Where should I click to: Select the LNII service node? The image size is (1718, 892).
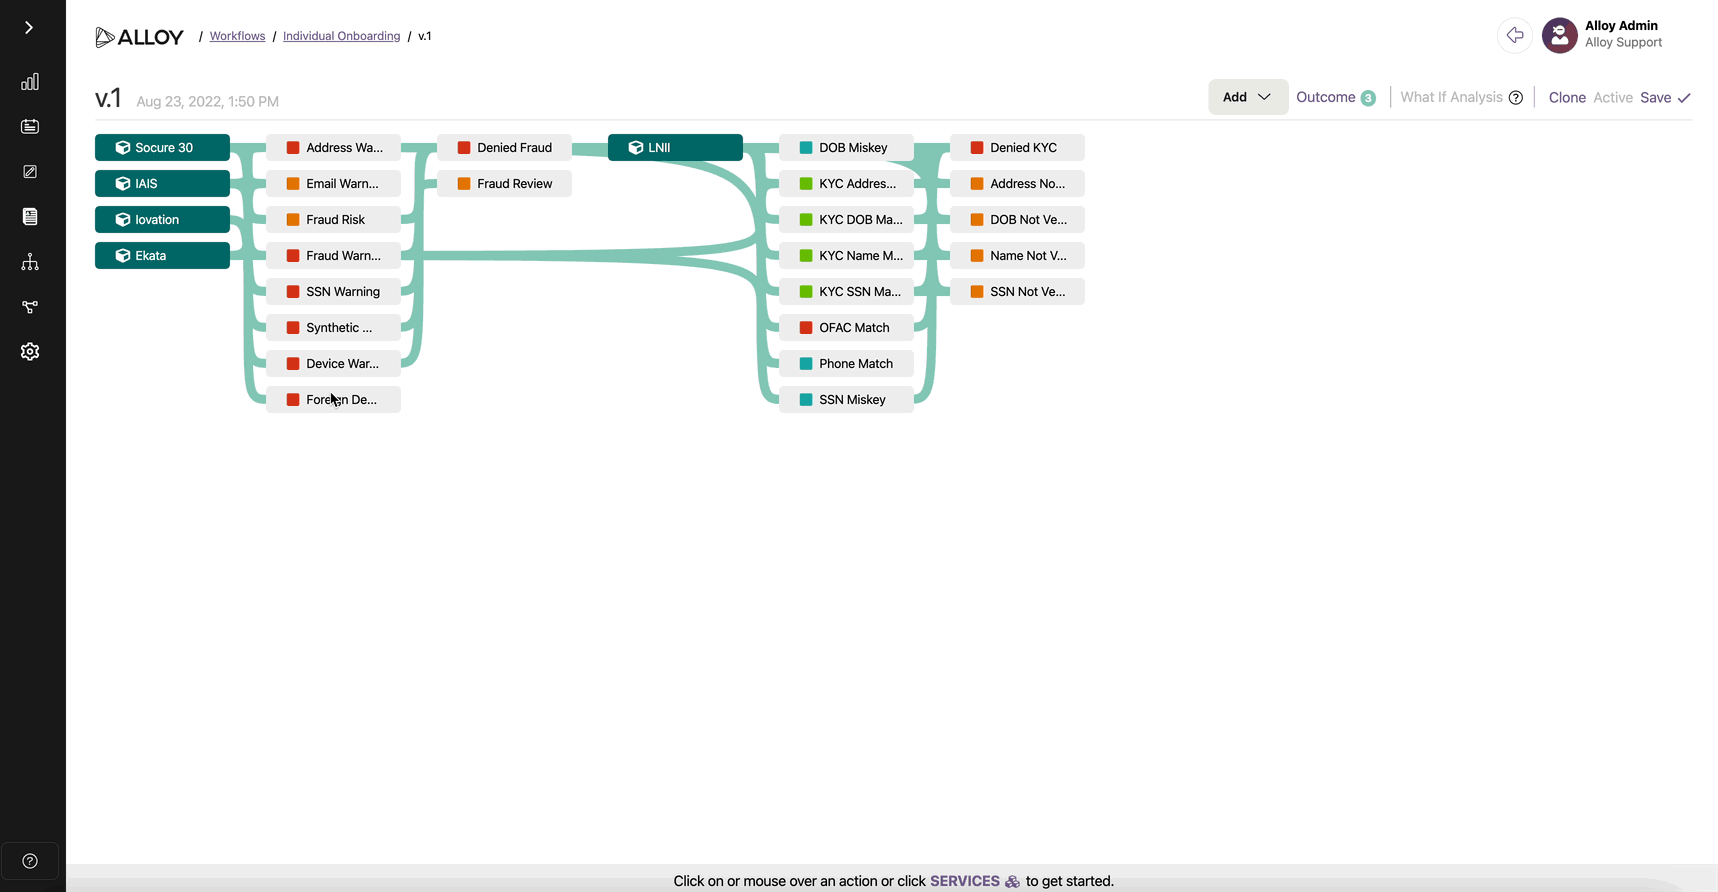click(x=675, y=147)
